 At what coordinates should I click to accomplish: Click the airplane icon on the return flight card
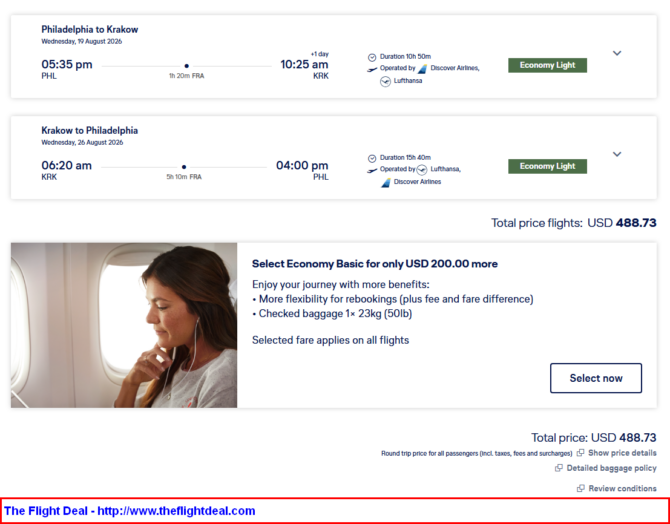point(372,170)
